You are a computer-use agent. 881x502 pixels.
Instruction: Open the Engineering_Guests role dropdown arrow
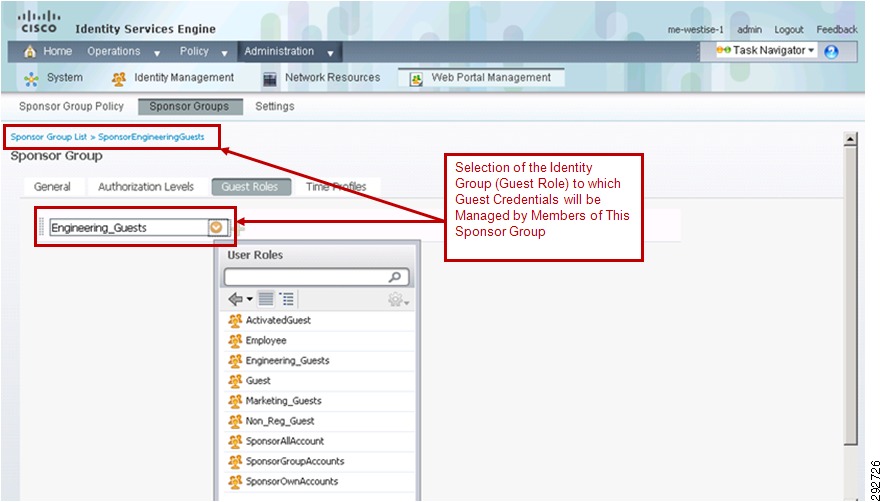tap(216, 227)
